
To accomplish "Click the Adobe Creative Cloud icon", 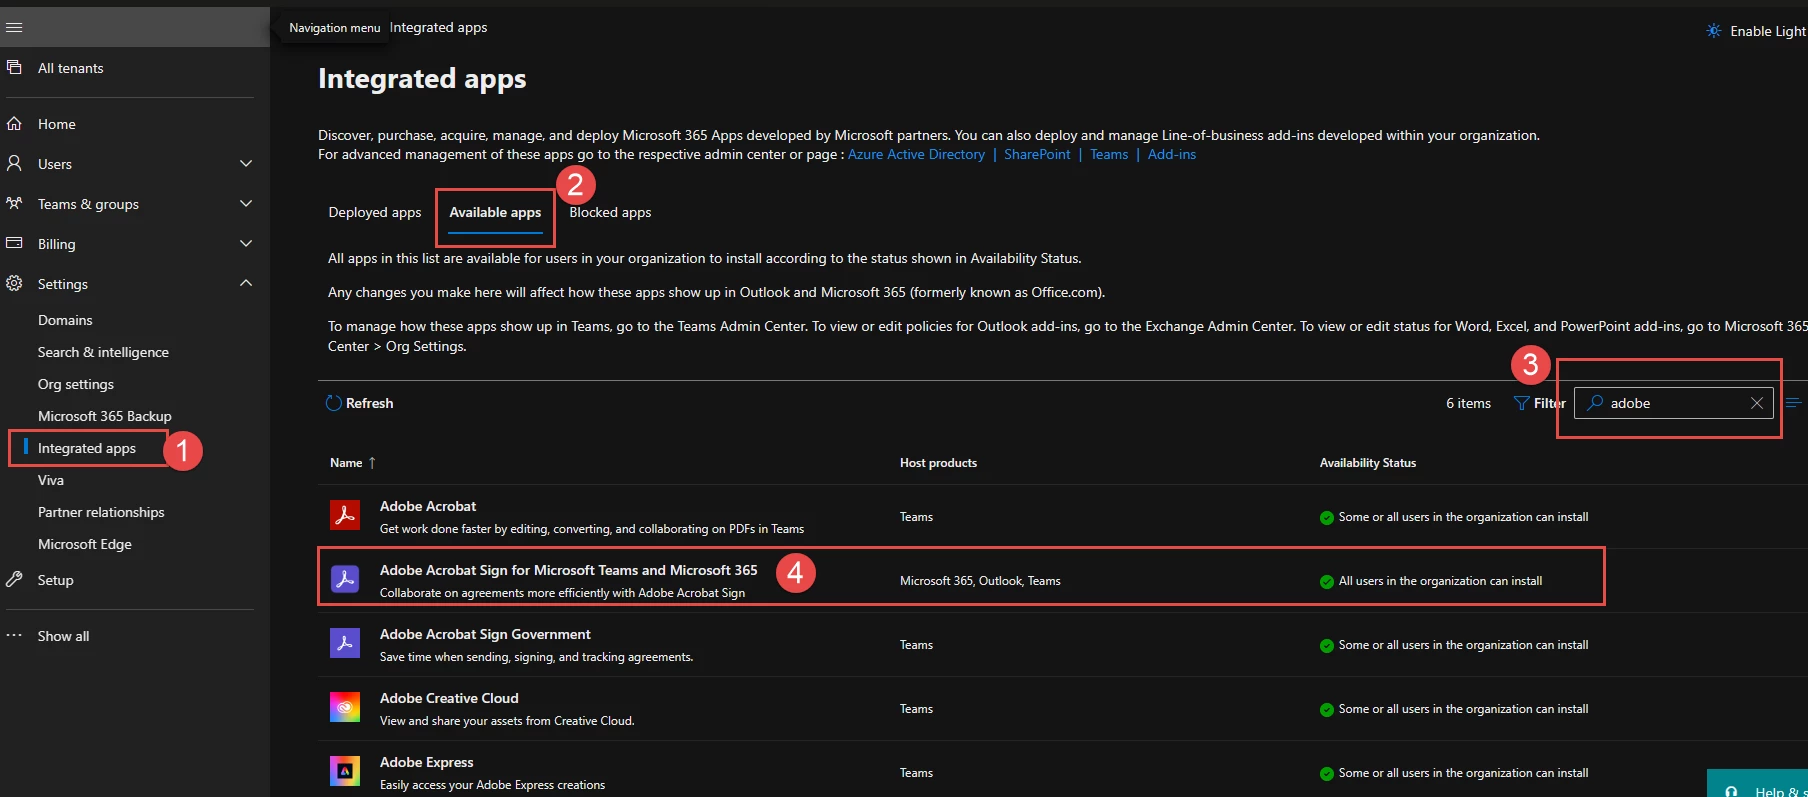I will click(x=345, y=707).
